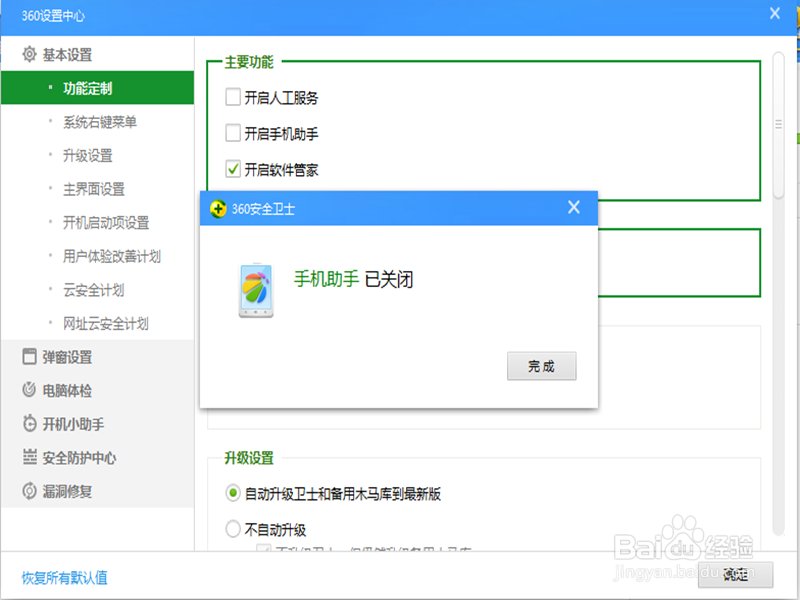Open 弹窗设置 from the sidebar
The height and width of the screenshot is (600, 800).
(60, 356)
